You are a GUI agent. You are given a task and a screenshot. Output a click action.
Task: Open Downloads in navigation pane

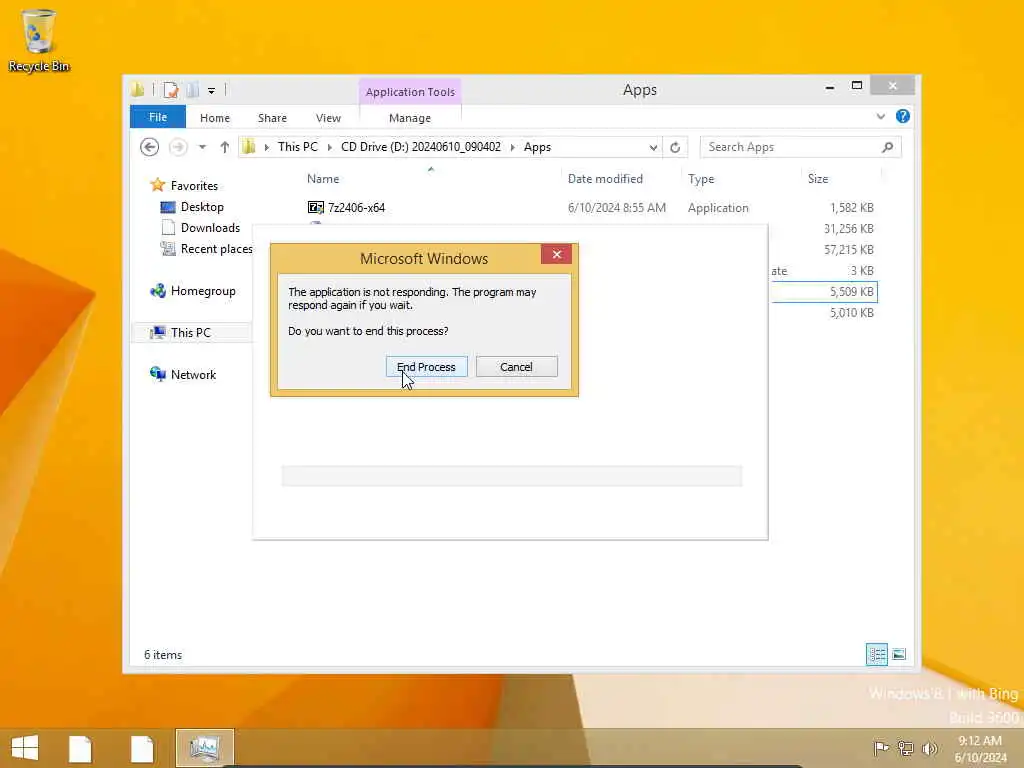tap(210, 227)
